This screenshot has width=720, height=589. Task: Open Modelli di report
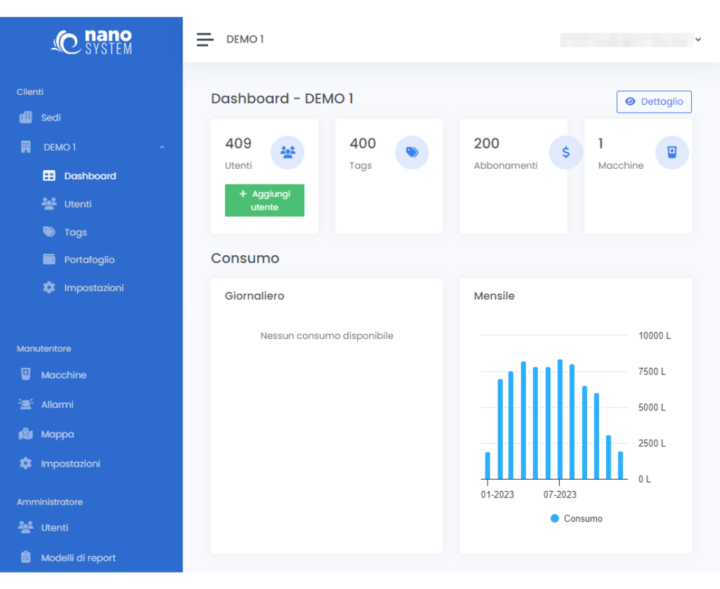coord(78,558)
